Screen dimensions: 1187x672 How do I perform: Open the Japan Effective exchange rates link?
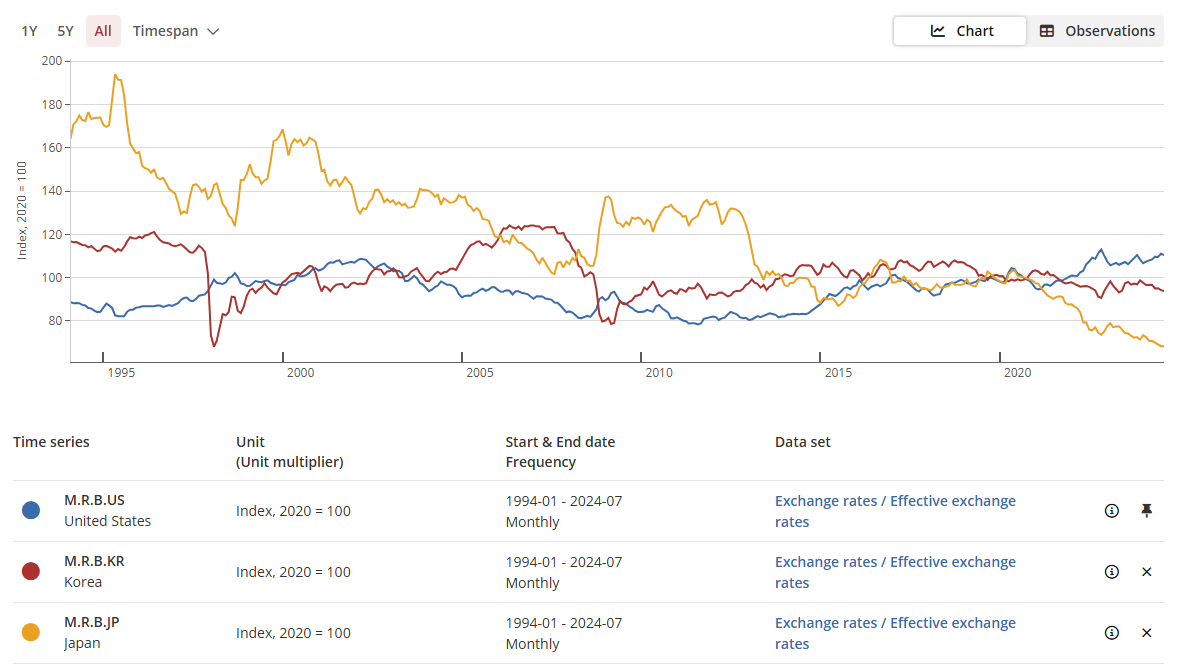coord(895,633)
